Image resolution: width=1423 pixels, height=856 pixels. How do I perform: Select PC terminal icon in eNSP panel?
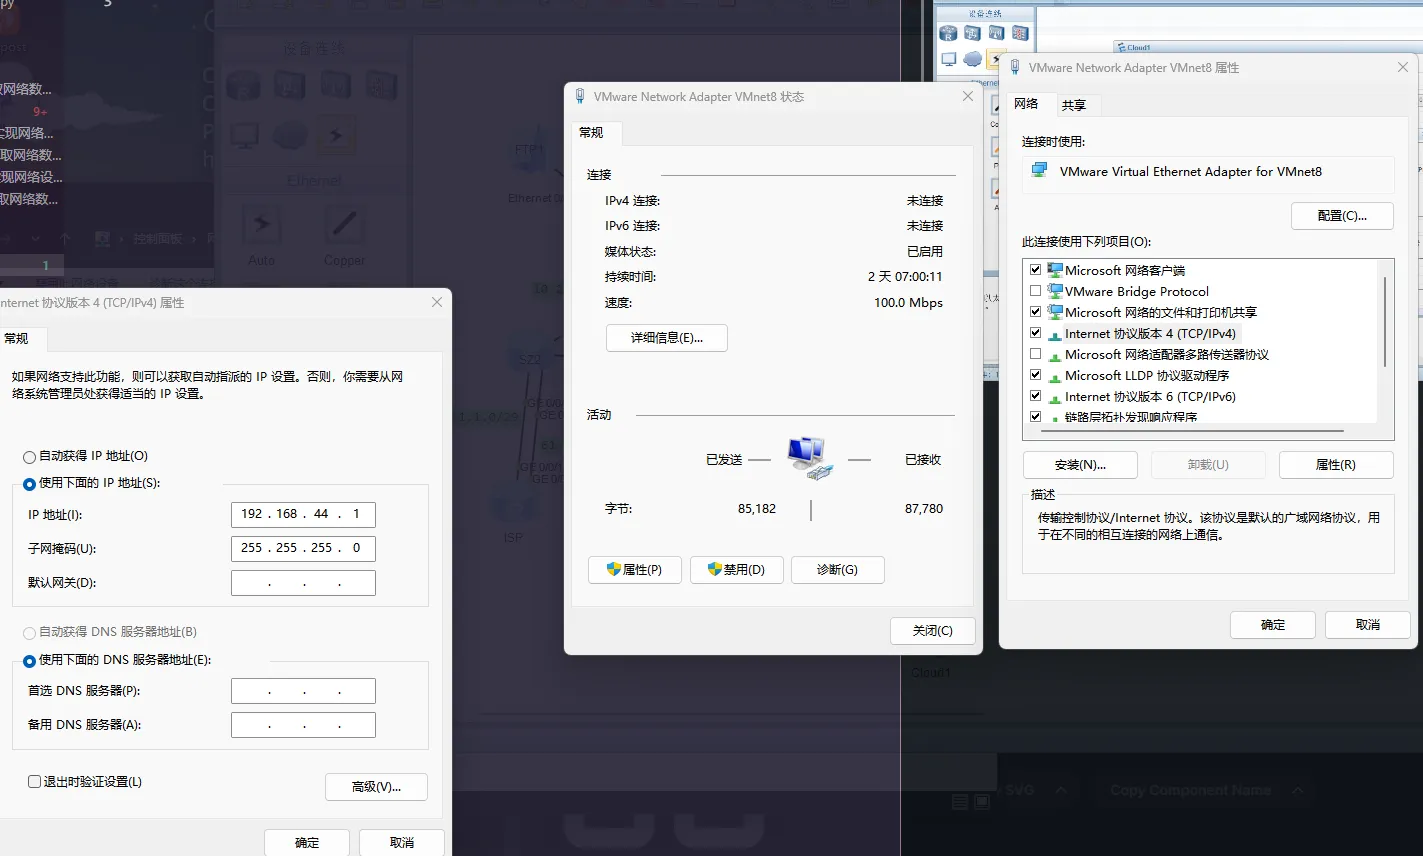(x=949, y=59)
